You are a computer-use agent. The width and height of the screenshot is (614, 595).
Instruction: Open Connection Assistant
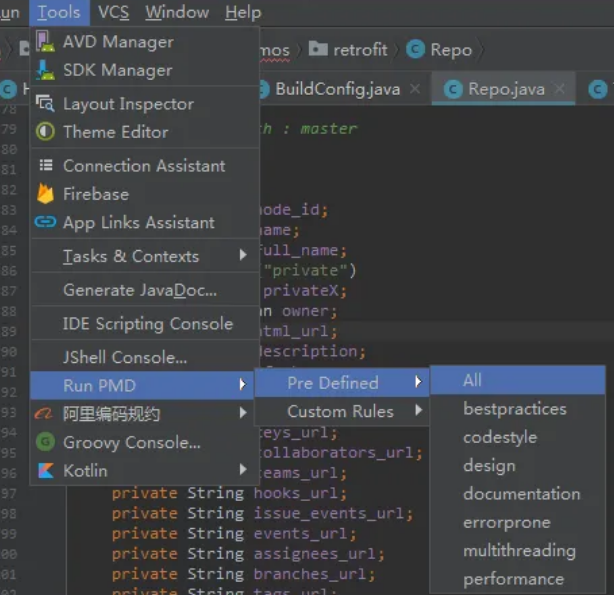(144, 166)
